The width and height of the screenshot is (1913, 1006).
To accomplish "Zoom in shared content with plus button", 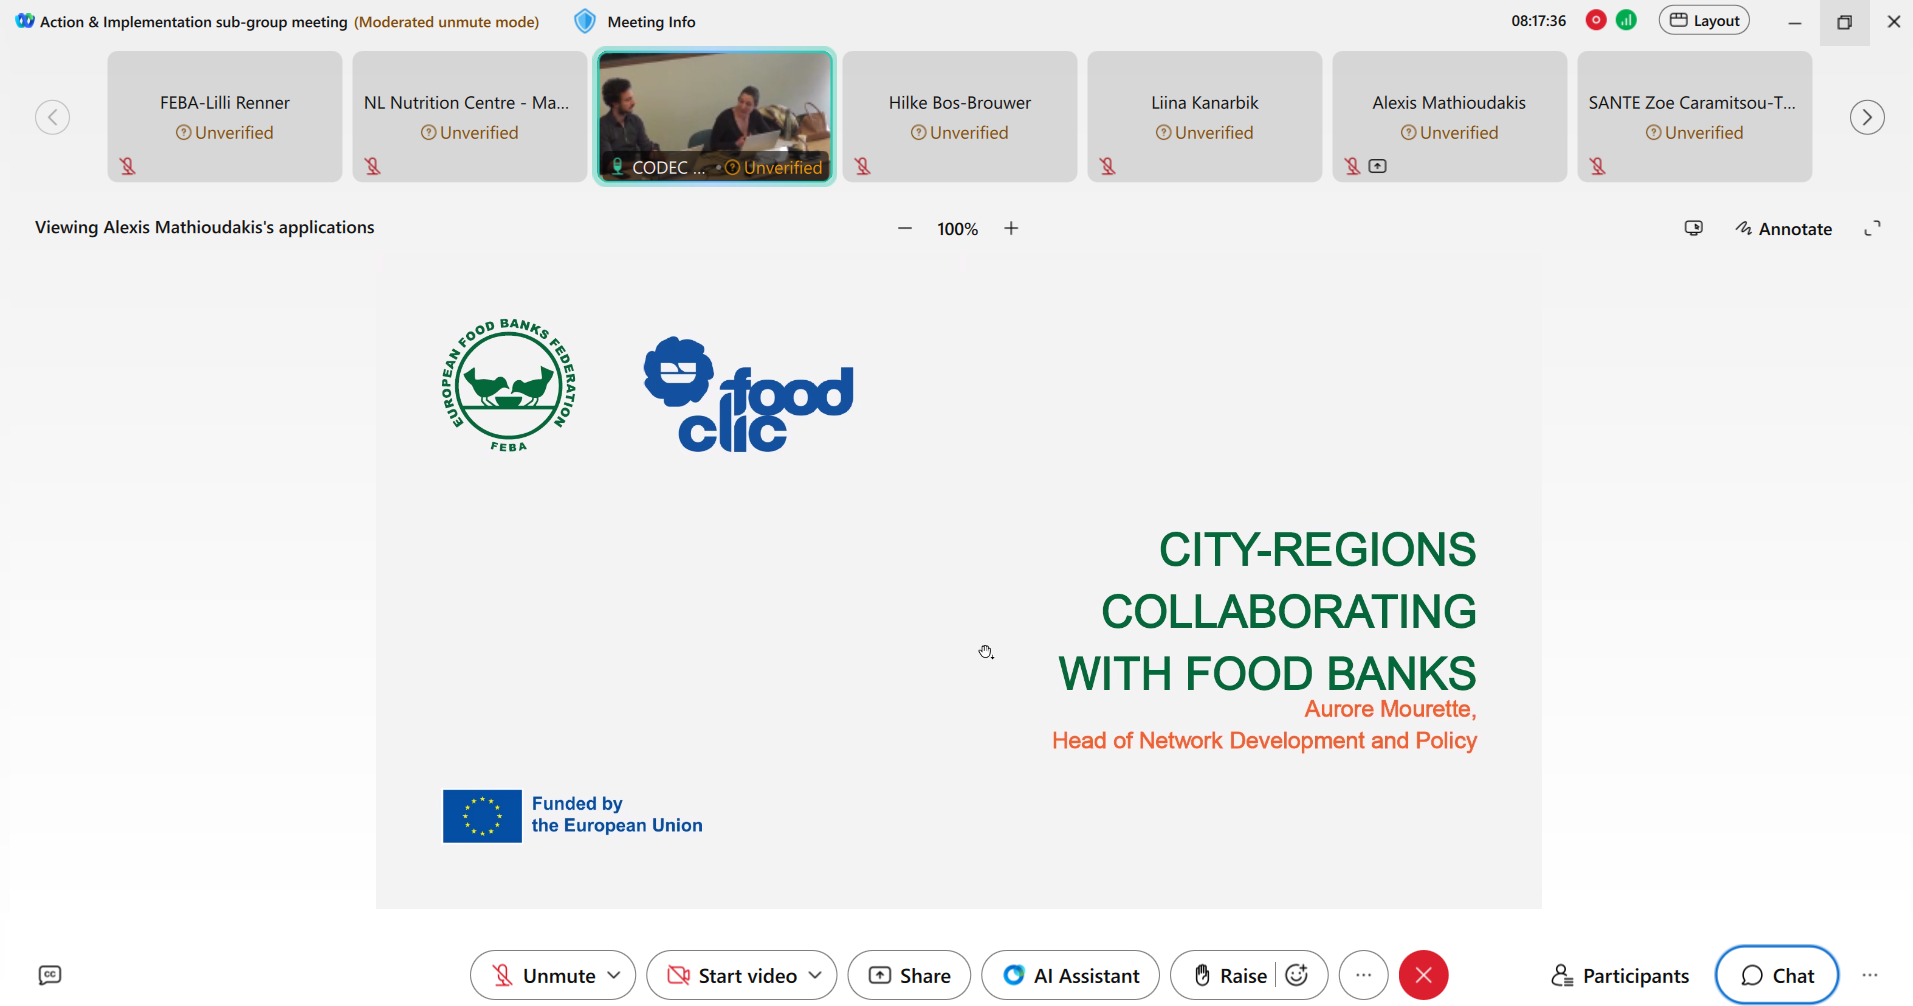I will [1011, 229].
